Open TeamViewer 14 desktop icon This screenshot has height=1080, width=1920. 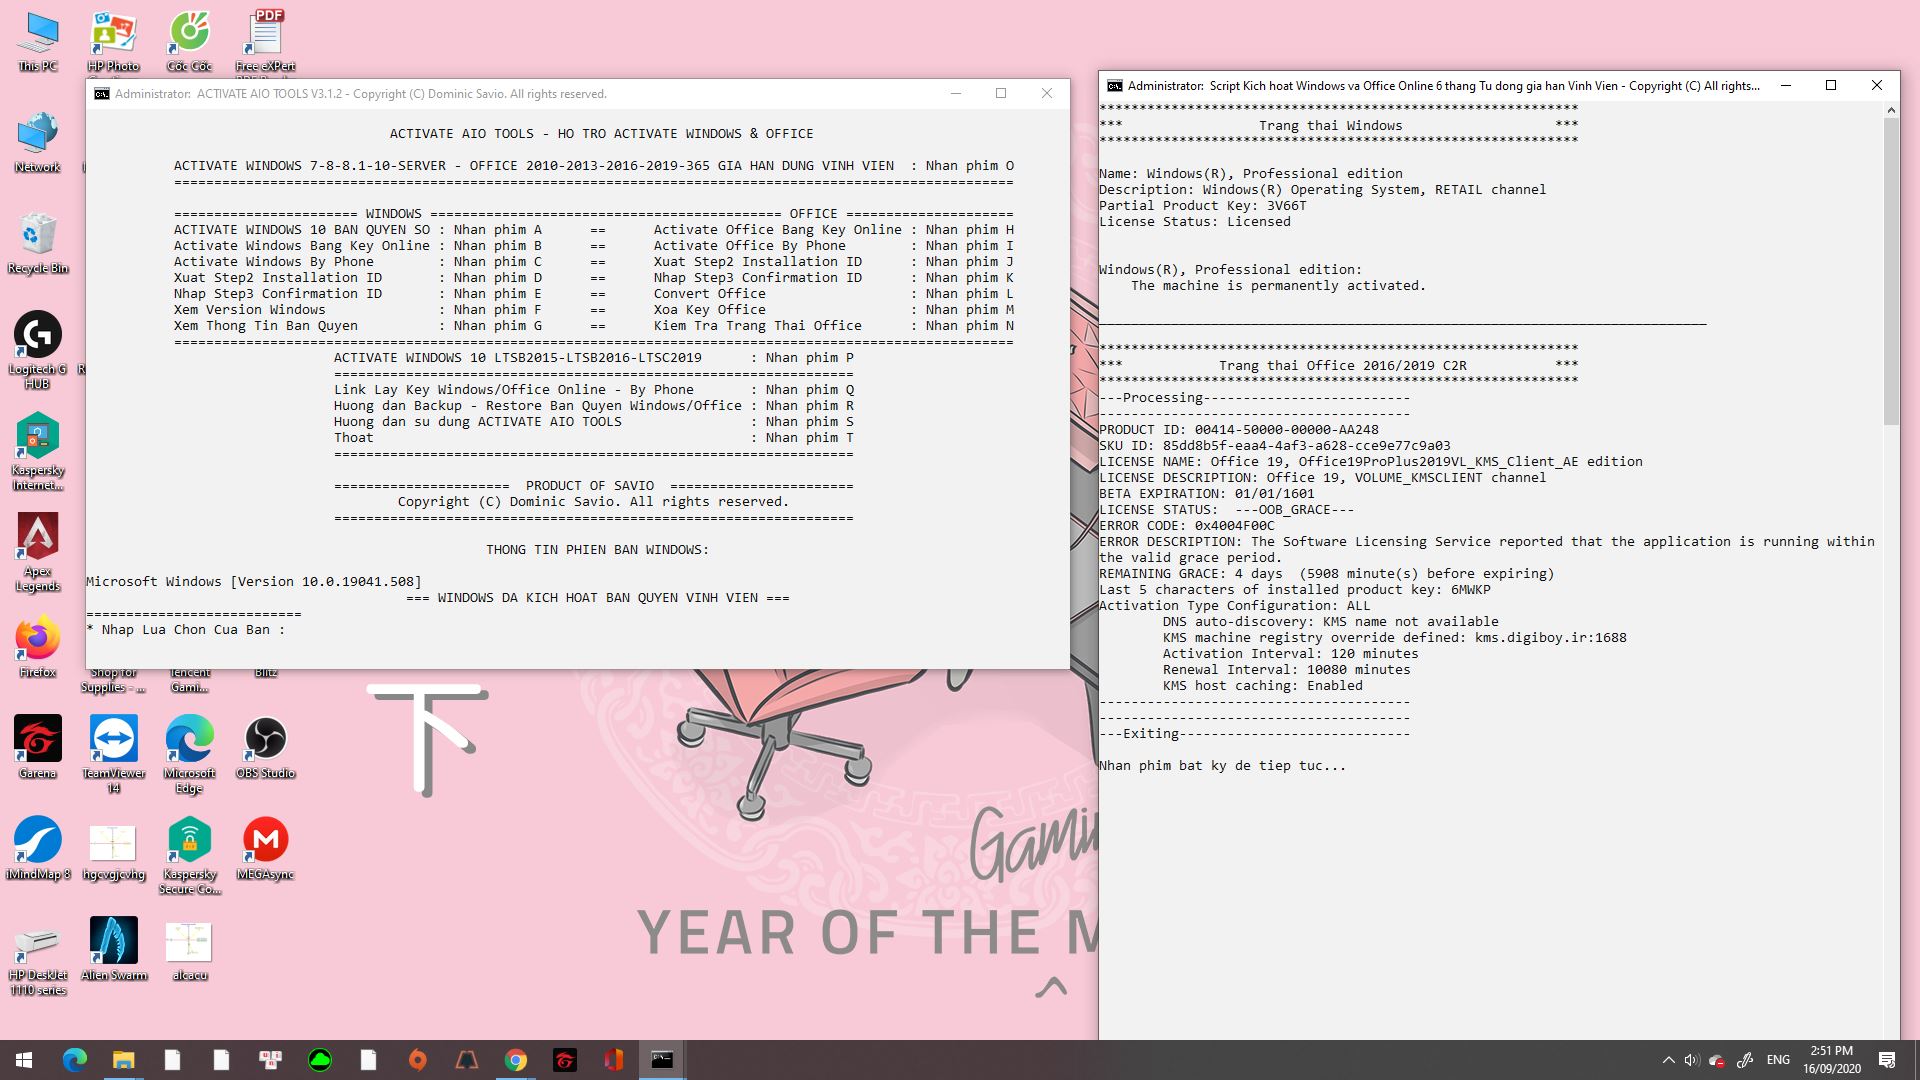coord(113,740)
